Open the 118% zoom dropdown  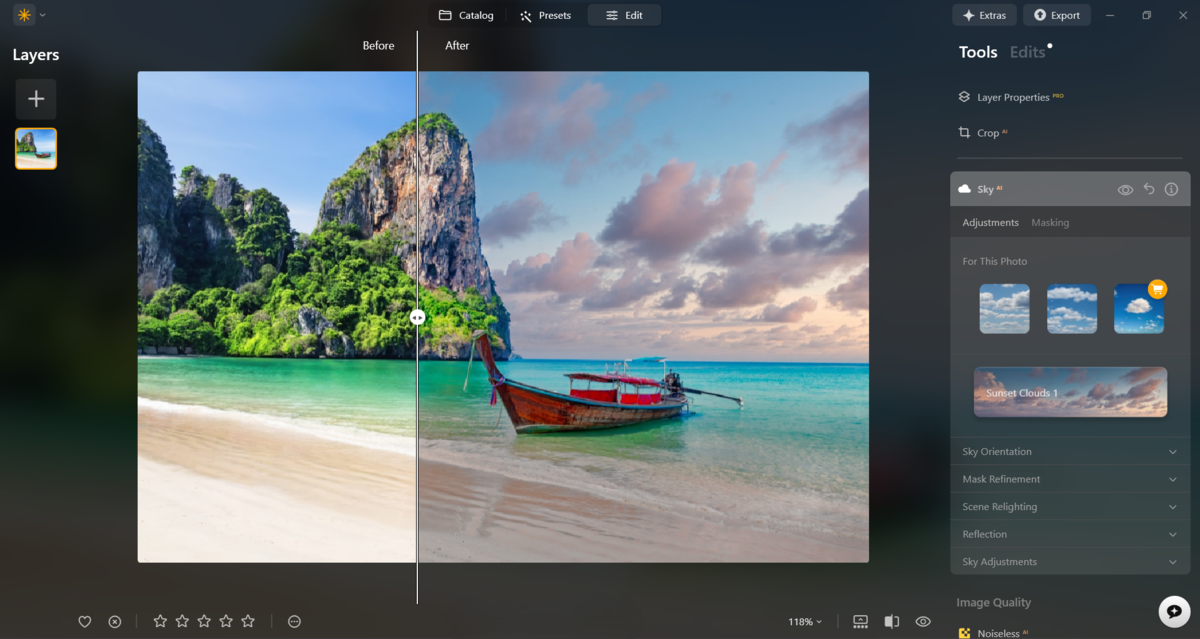pyautogui.click(x=805, y=622)
